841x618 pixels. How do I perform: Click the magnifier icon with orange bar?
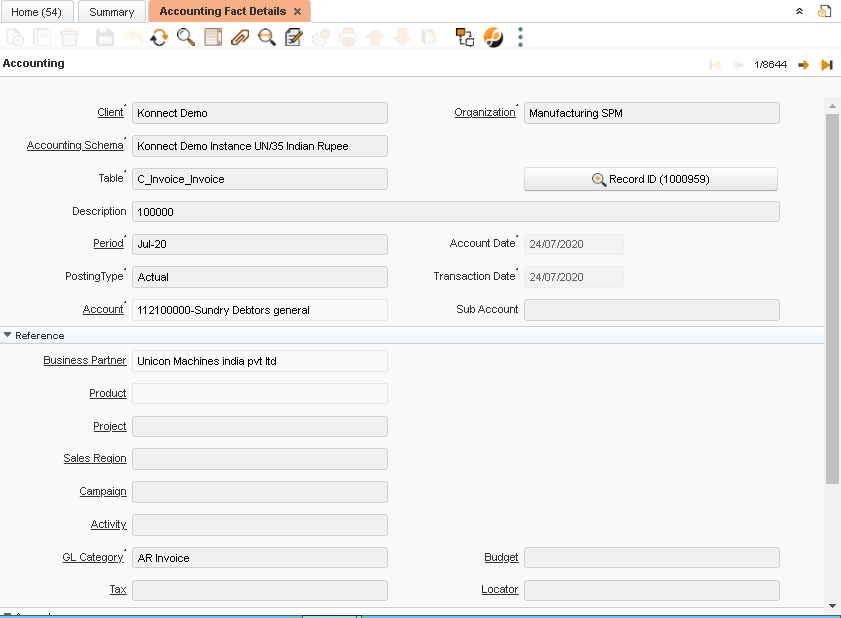(x=267, y=38)
